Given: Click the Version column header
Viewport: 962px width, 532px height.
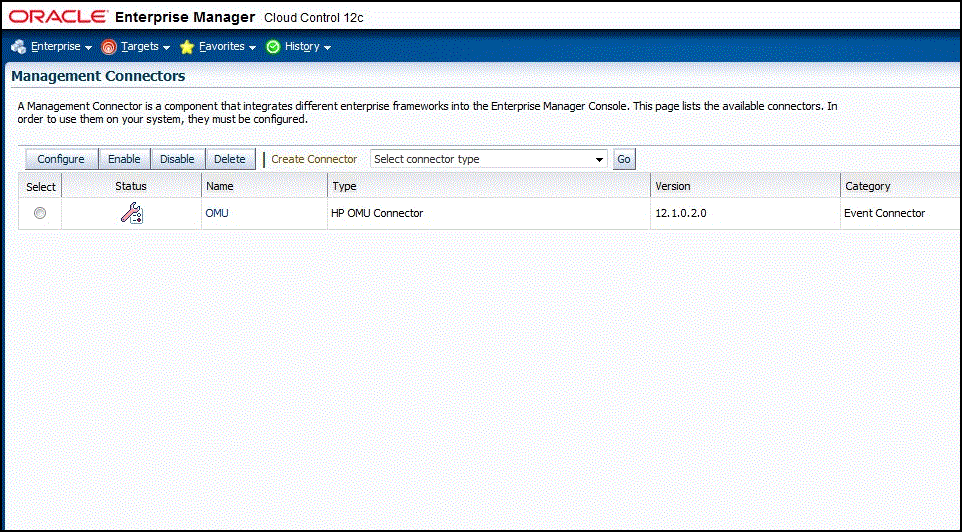Looking at the screenshot, I should 745,186.
